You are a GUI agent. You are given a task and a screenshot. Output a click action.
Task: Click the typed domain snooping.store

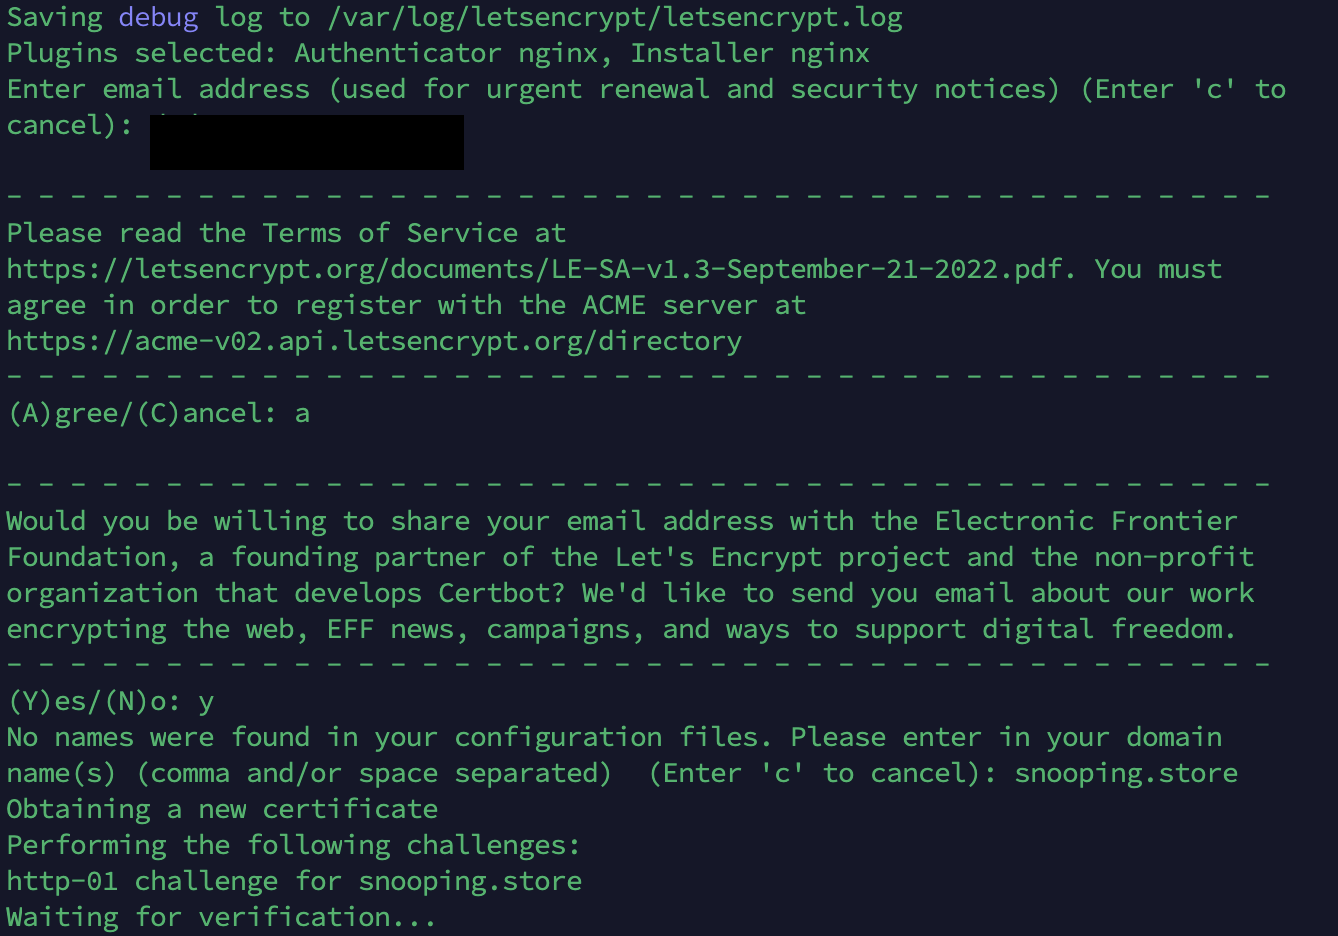(x=1126, y=773)
